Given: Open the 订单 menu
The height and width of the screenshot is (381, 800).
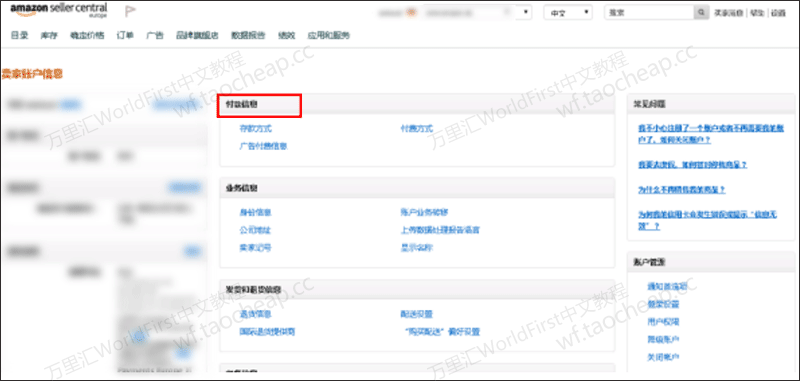Looking at the screenshot, I should [x=125, y=35].
